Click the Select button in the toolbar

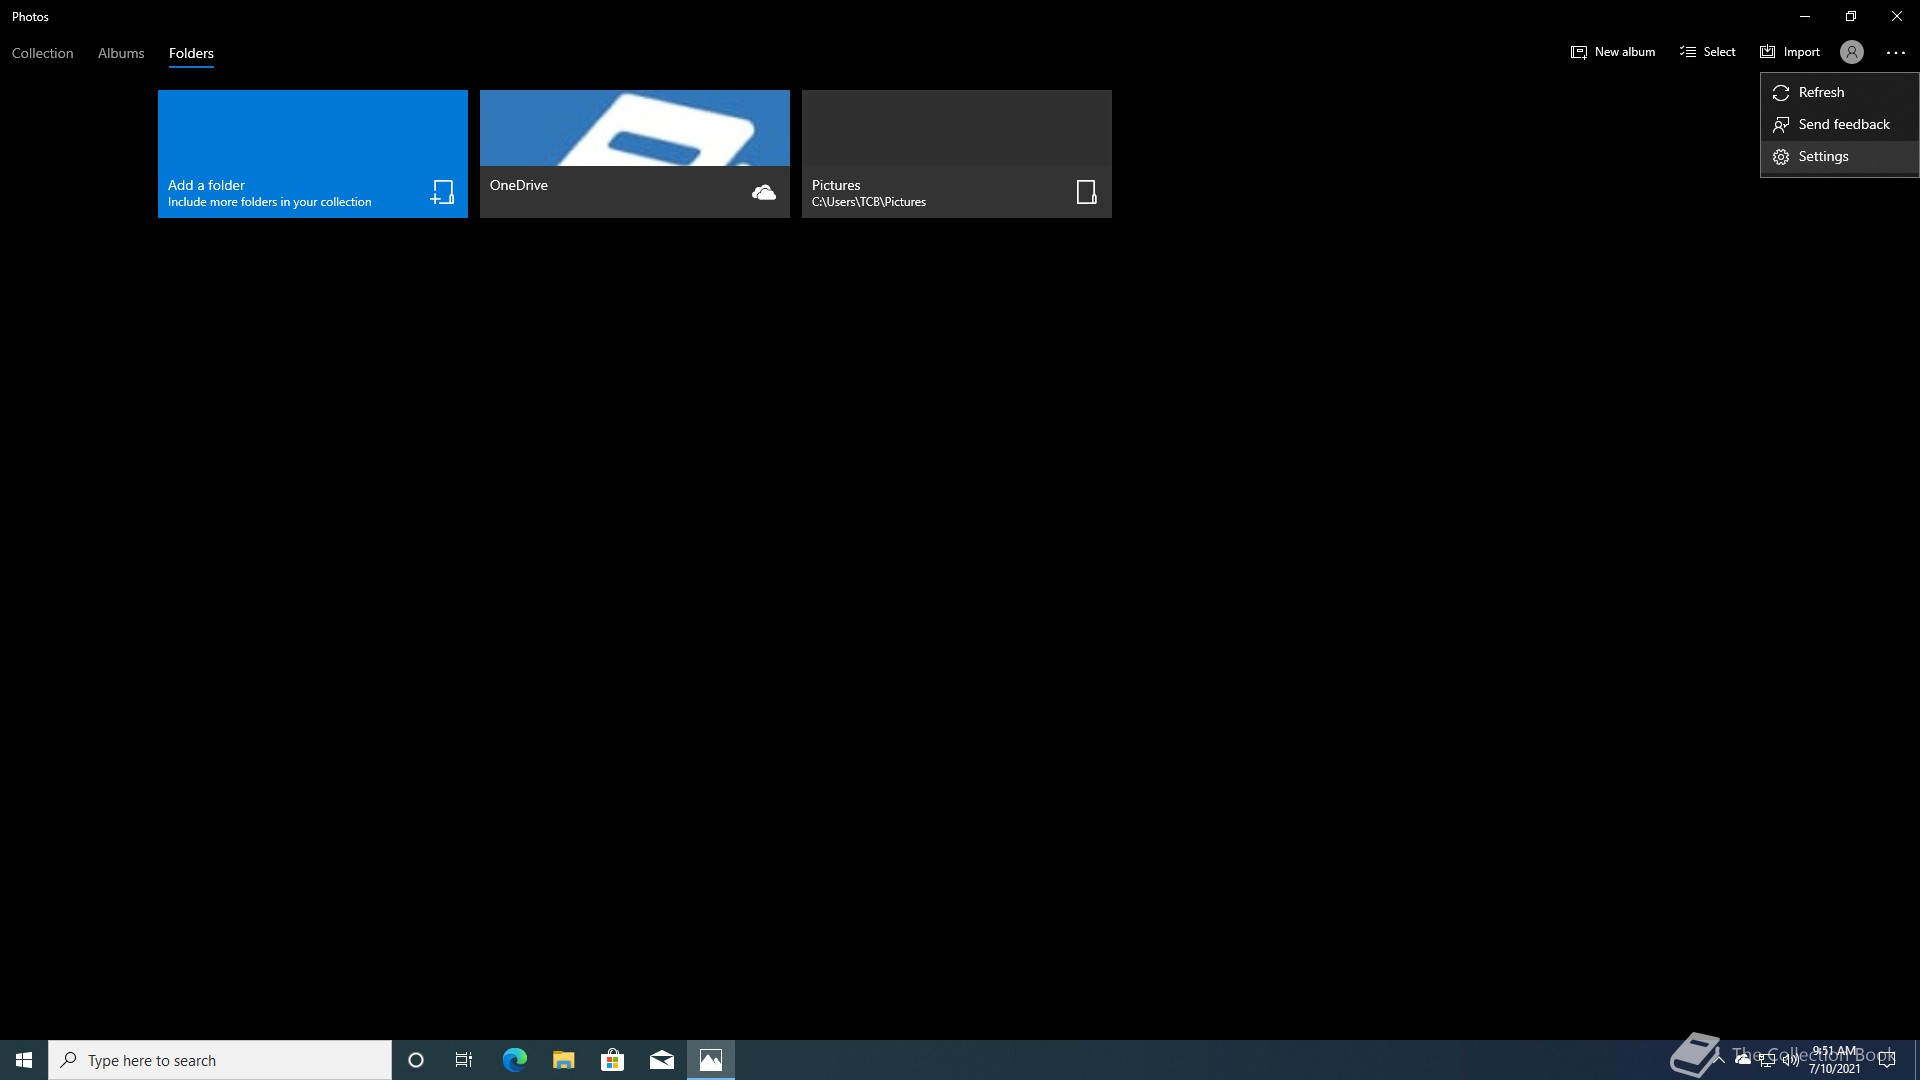coord(1707,52)
